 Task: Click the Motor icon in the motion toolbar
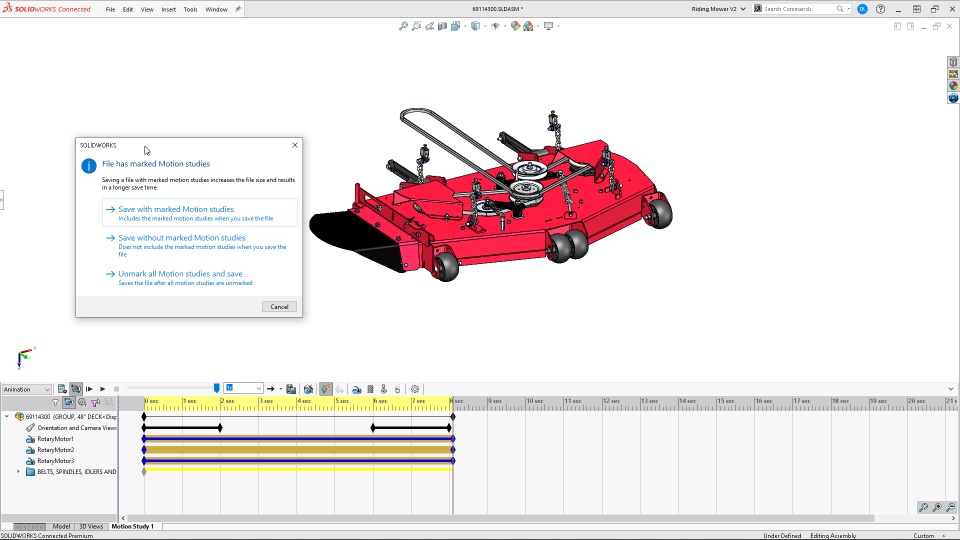click(x=357, y=389)
